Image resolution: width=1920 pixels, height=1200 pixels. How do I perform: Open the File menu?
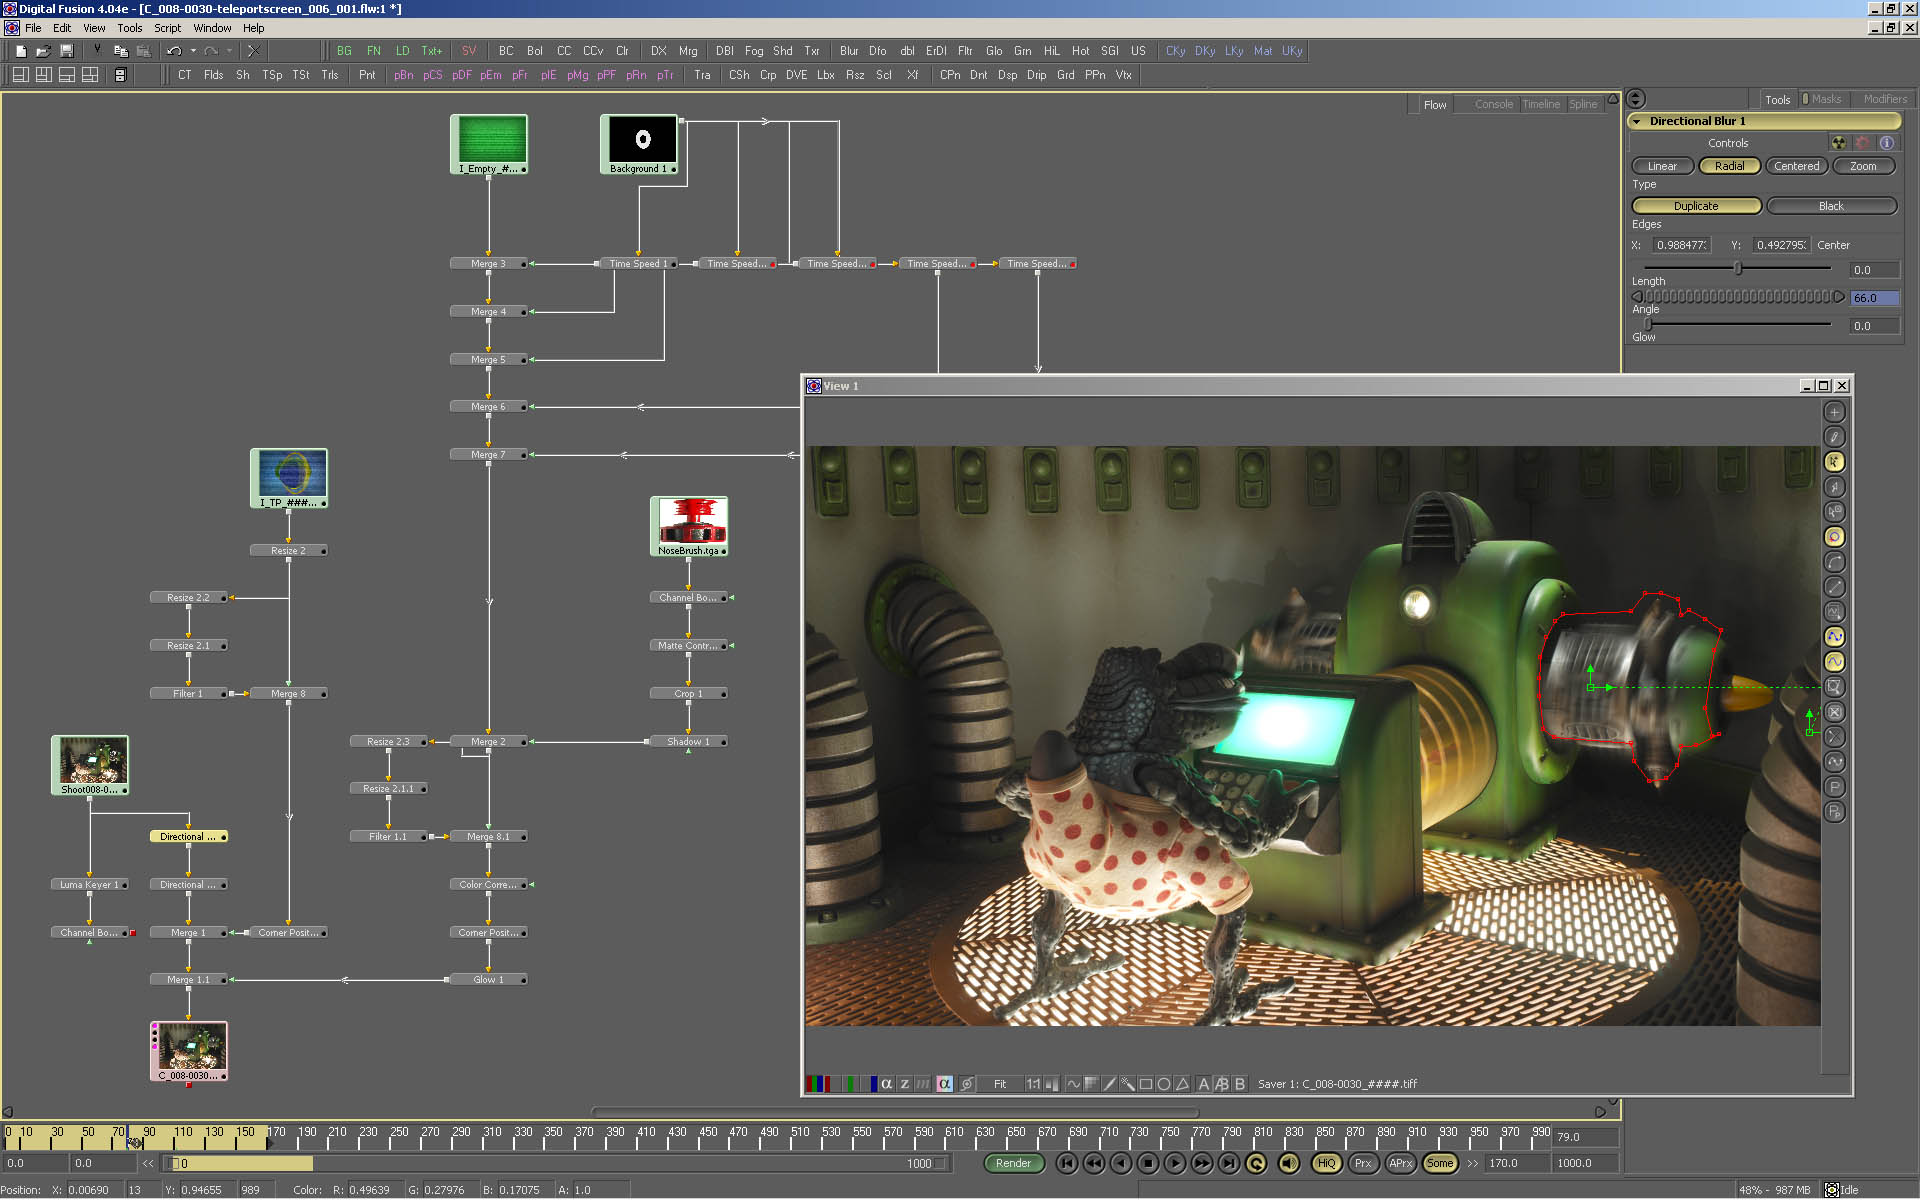click(33, 28)
